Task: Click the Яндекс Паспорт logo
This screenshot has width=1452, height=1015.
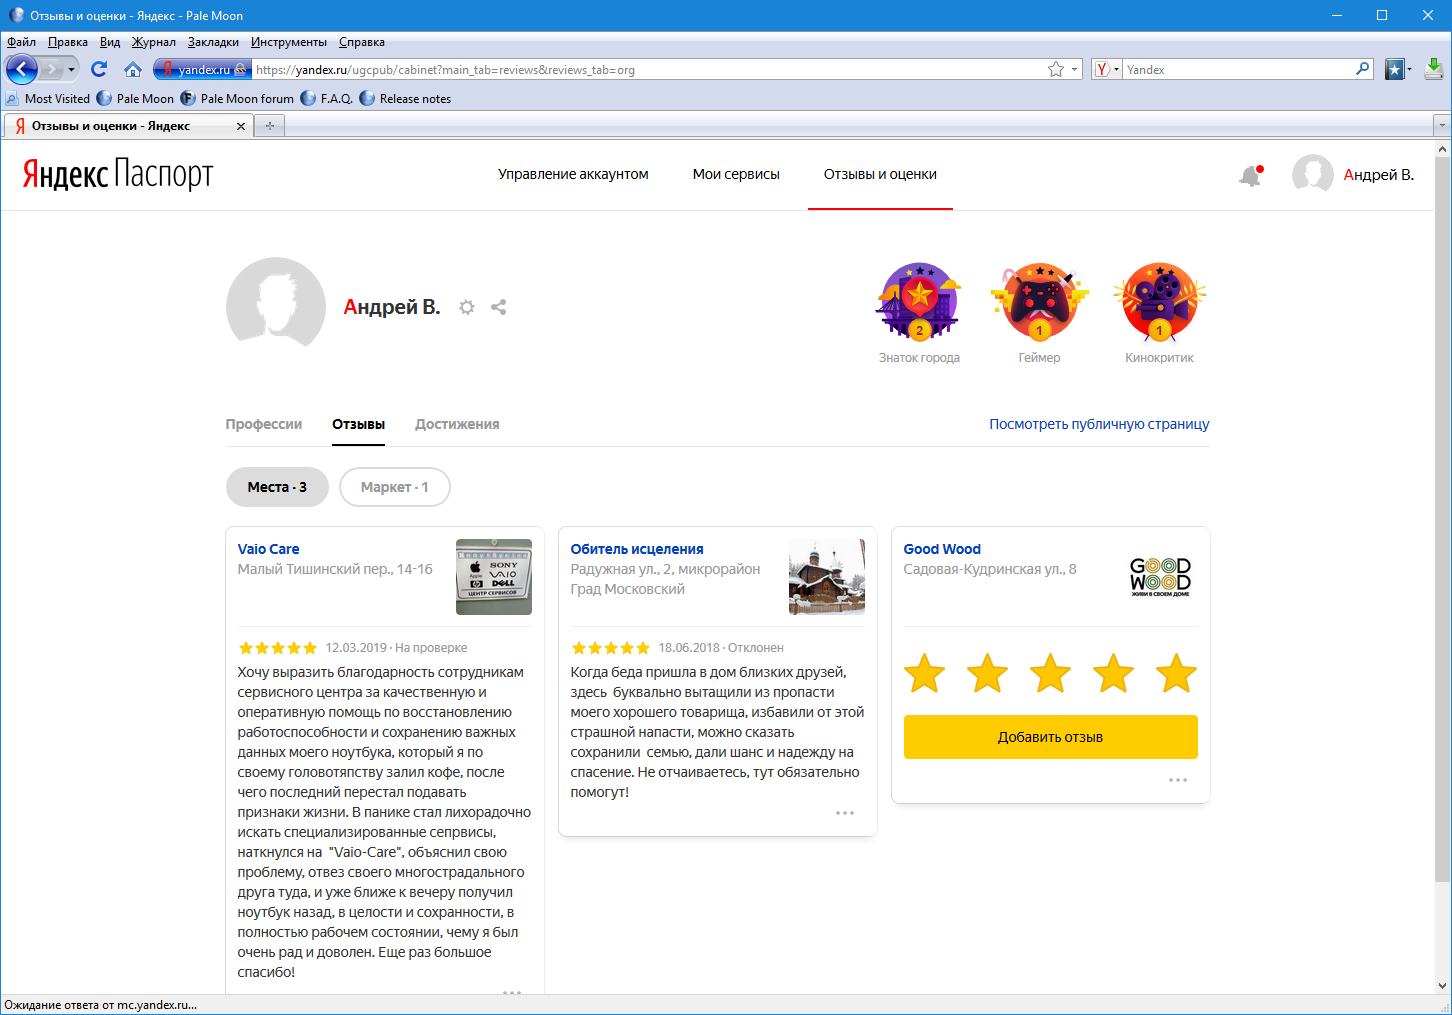Action: pyautogui.click(x=118, y=174)
